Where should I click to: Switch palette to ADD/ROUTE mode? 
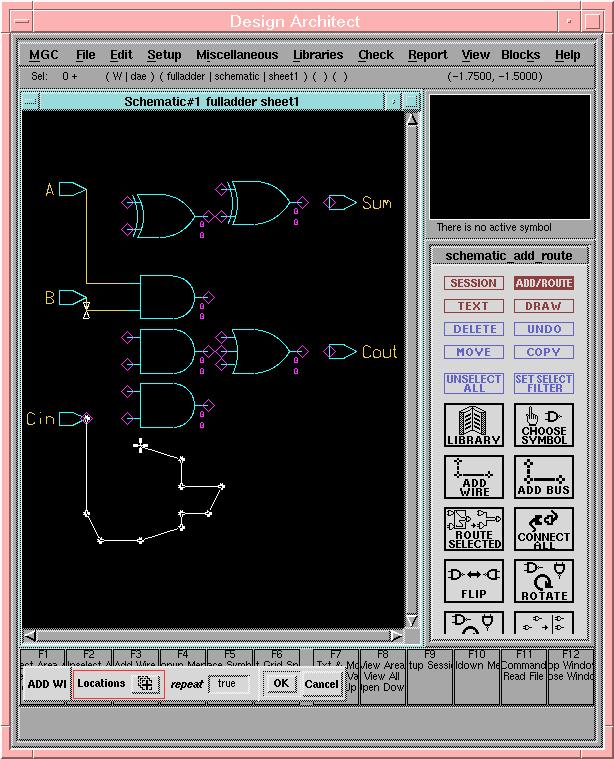coord(544,283)
